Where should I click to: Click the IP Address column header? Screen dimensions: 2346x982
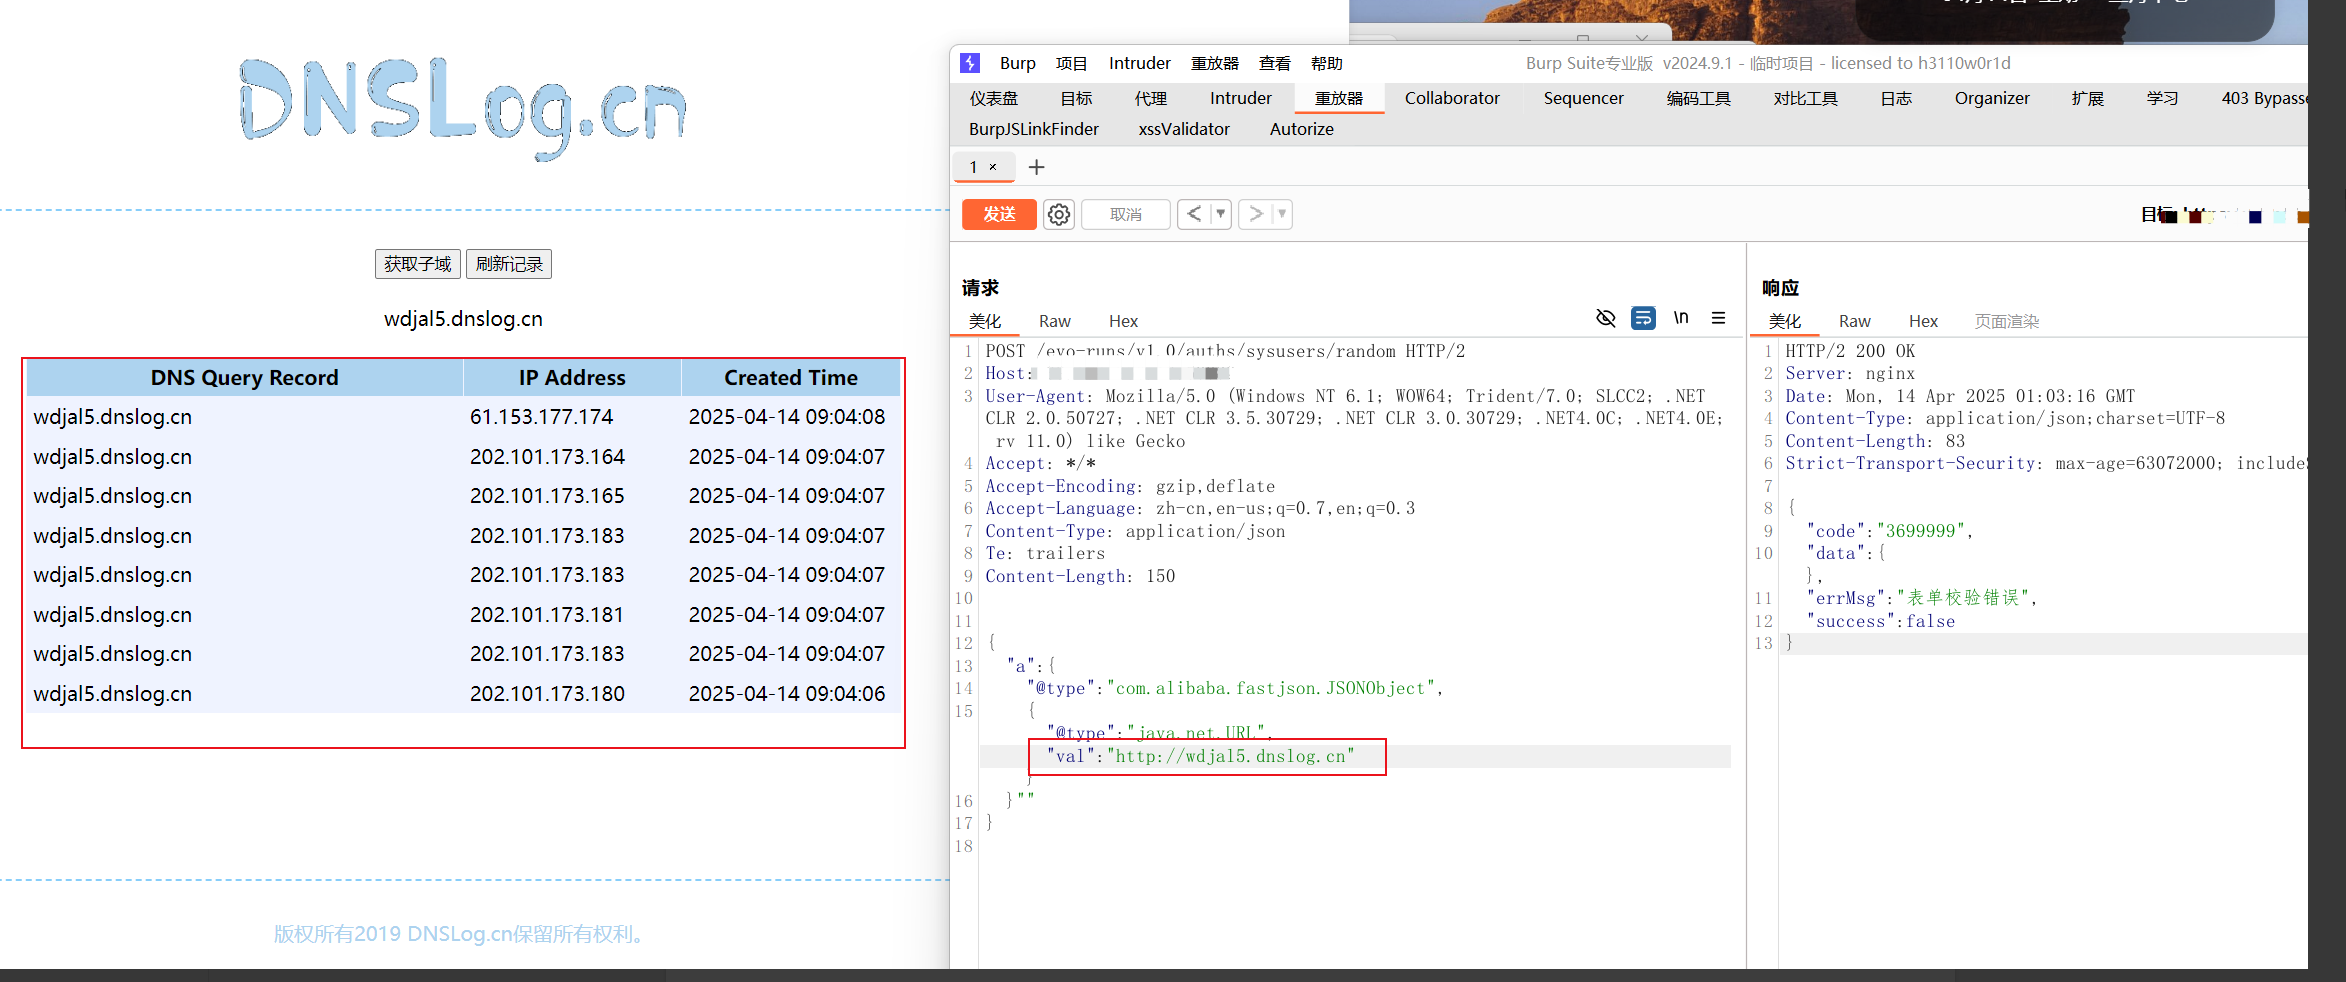pos(572,378)
